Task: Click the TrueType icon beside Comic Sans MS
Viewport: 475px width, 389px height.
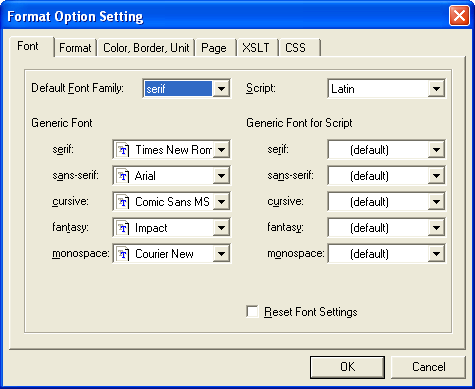Action: 123,202
